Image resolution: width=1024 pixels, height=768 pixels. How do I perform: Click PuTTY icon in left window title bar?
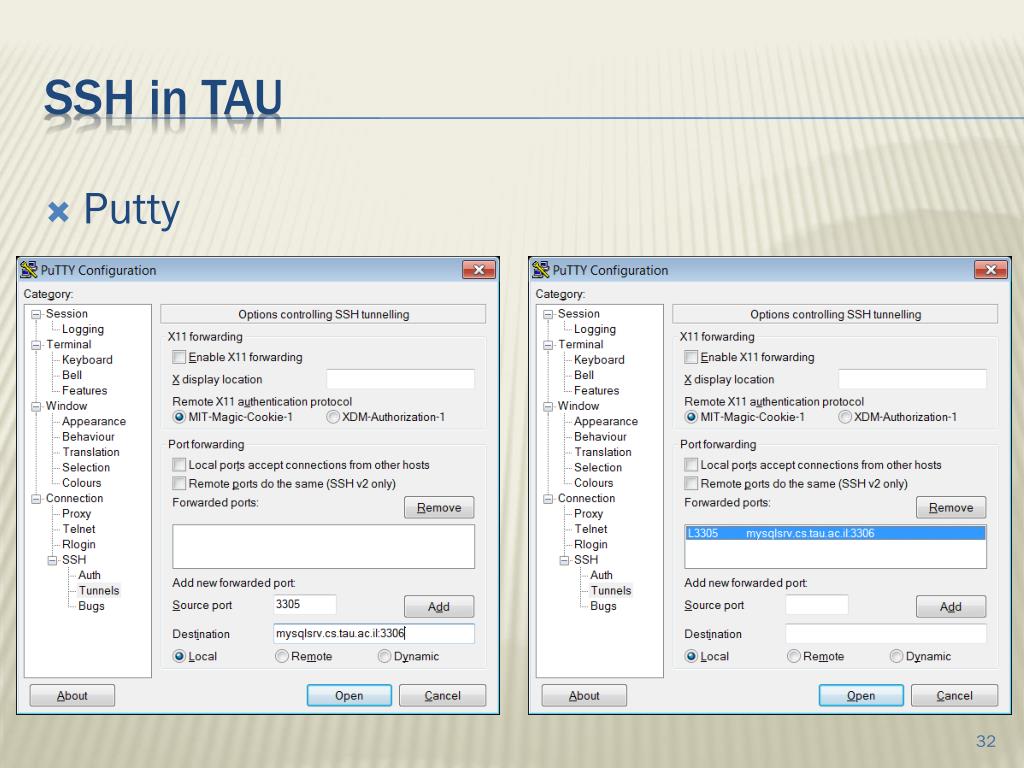(x=28, y=270)
